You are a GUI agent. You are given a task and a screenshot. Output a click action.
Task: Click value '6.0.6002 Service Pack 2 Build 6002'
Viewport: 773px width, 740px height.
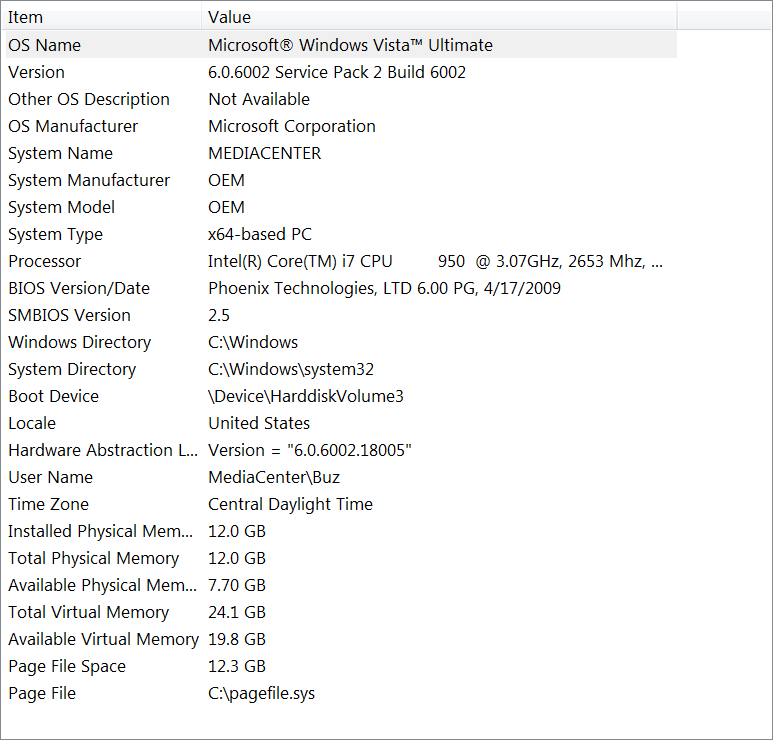(x=337, y=72)
